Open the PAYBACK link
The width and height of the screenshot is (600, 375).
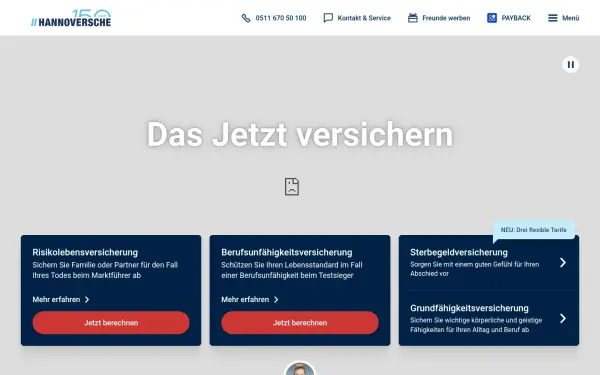(516, 18)
